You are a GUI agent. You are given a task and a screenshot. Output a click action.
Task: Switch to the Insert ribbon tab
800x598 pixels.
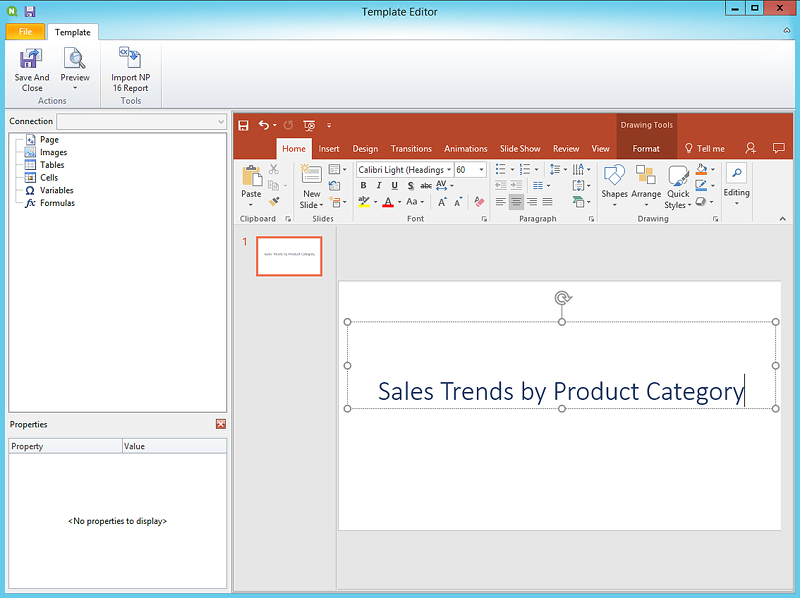[x=329, y=149]
